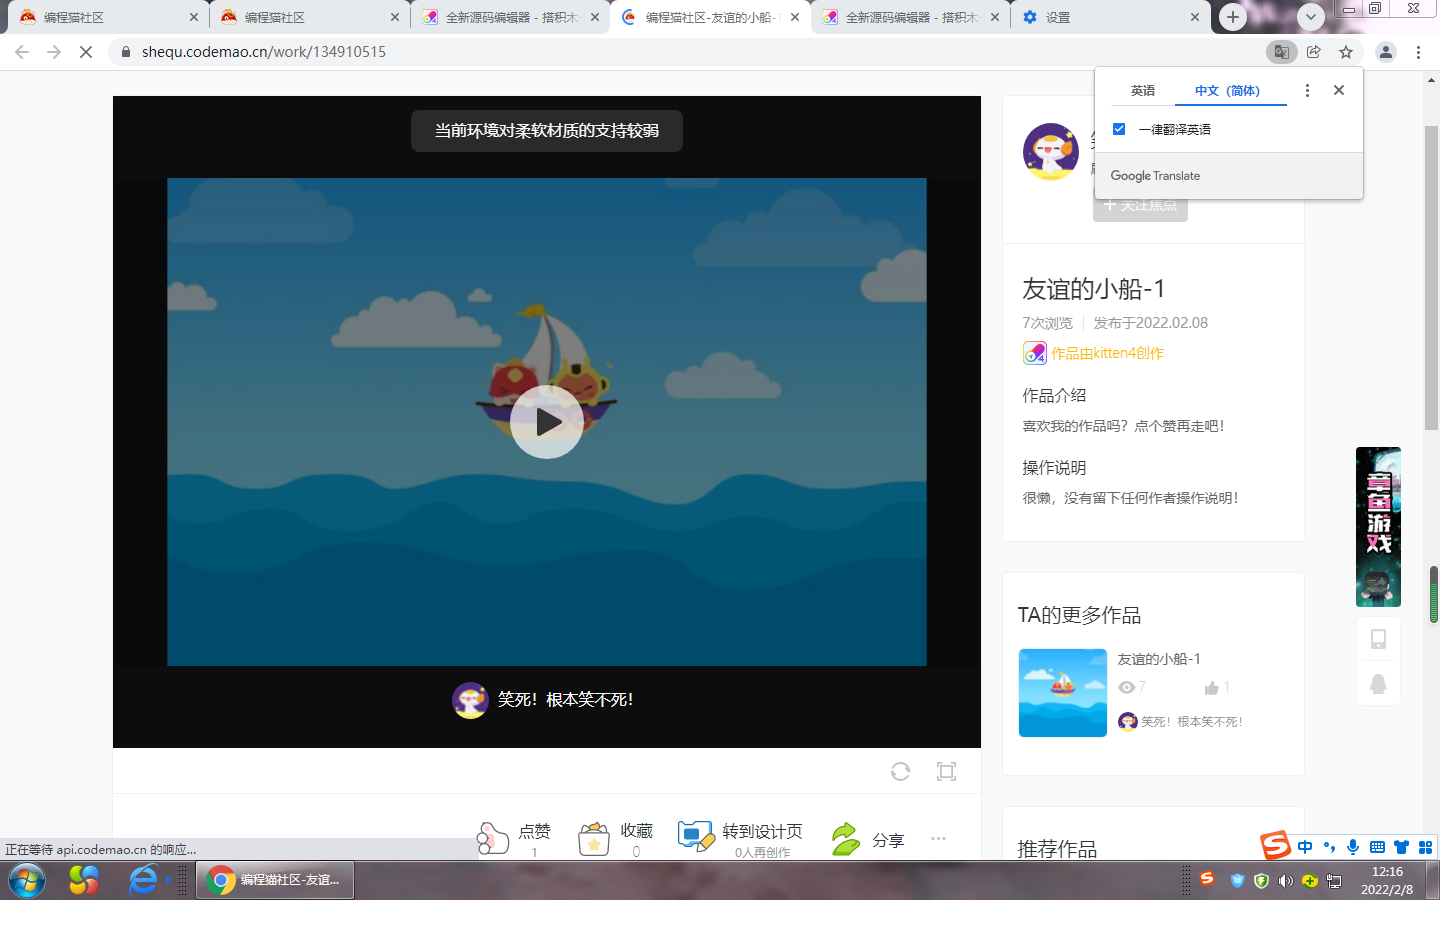This screenshot has height=947, width=1440.
Task: Click the refresh icon below the player
Action: [x=900, y=771]
